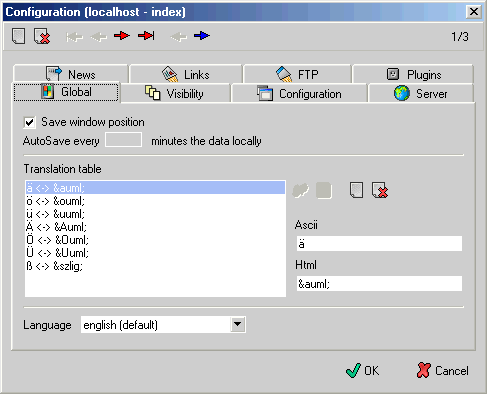Open the Configuration tab
The width and height of the screenshot is (487, 394).
point(299,93)
